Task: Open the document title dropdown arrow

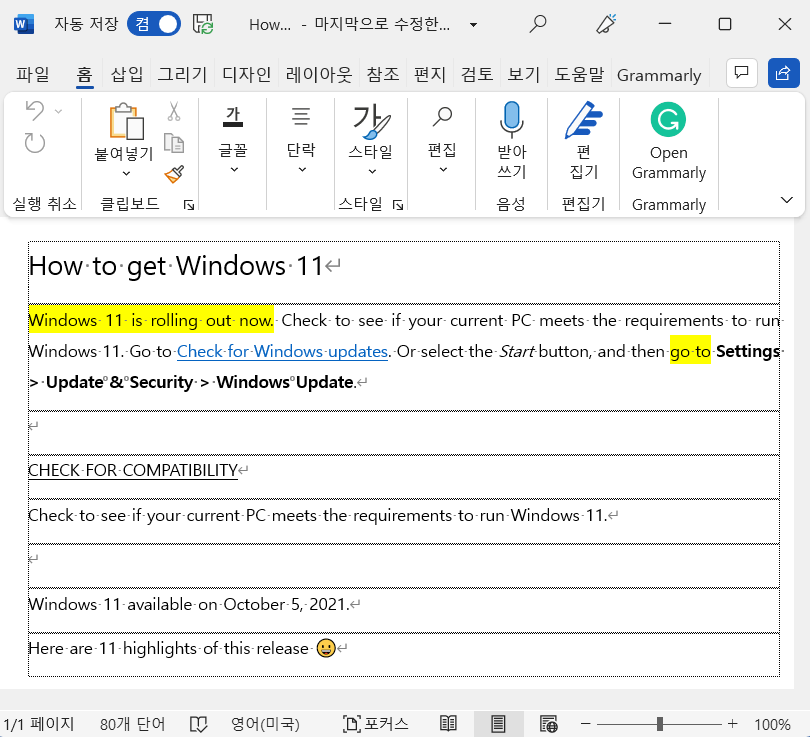Action: 473,24
